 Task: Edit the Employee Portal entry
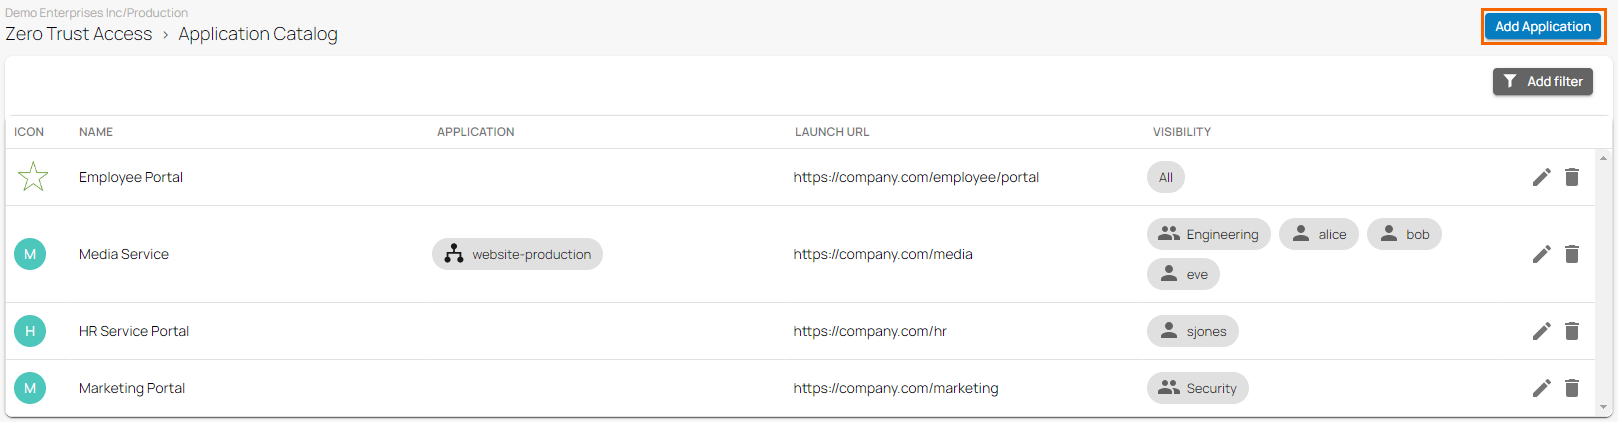click(1541, 177)
